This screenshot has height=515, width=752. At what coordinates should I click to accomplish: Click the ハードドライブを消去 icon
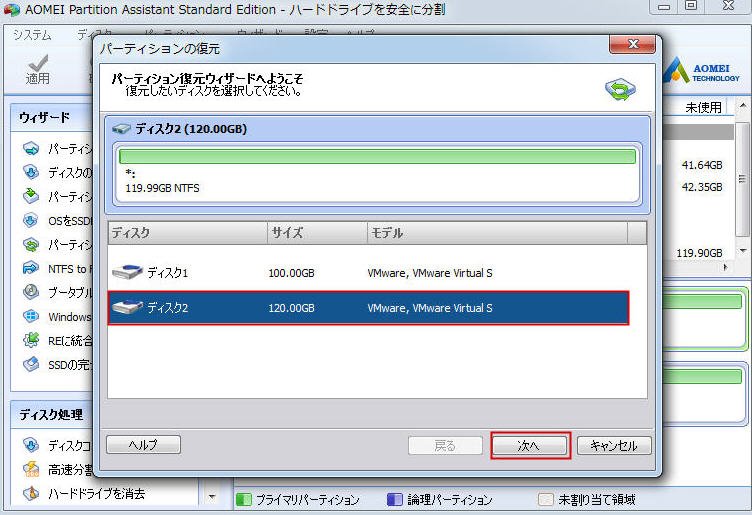pyautogui.click(x=31, y=493)
